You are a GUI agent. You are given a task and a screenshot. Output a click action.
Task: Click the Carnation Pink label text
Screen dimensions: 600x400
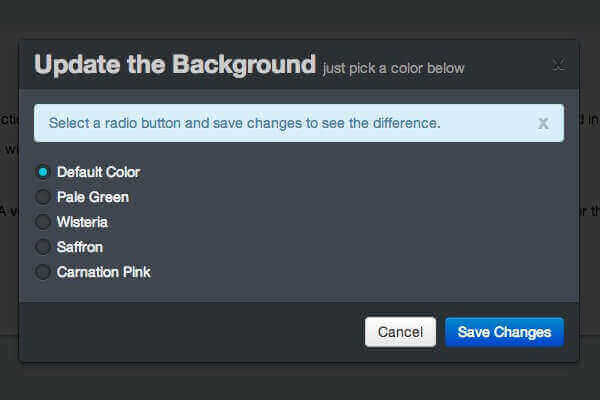[x=104, y=272]
